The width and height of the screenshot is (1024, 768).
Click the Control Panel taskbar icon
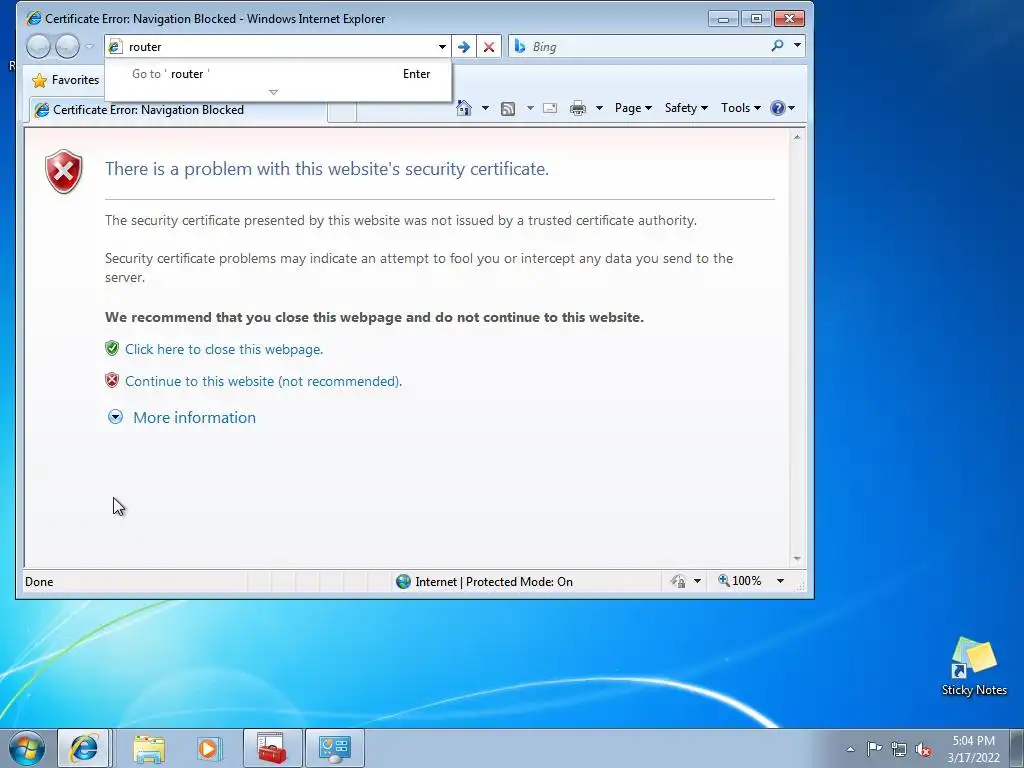(335, 748)
